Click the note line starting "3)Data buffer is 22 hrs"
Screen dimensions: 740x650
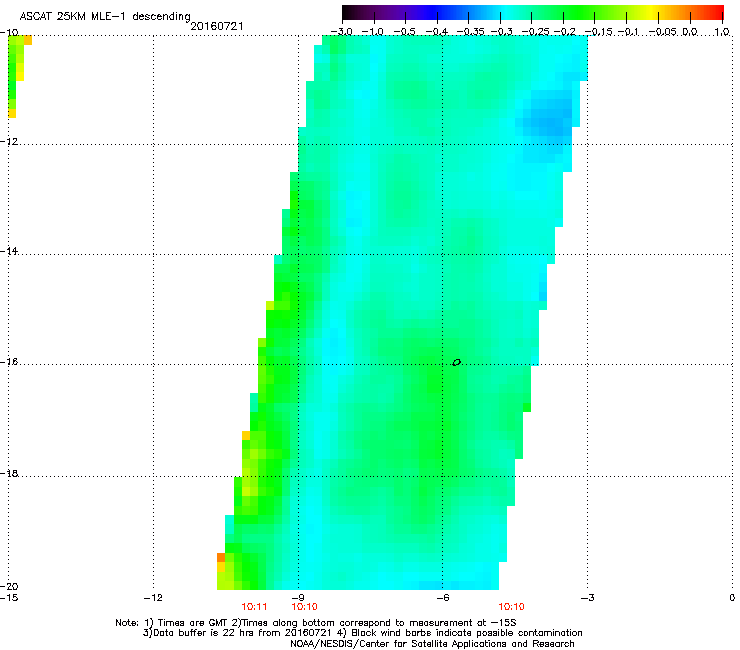(x=362, y=633)
